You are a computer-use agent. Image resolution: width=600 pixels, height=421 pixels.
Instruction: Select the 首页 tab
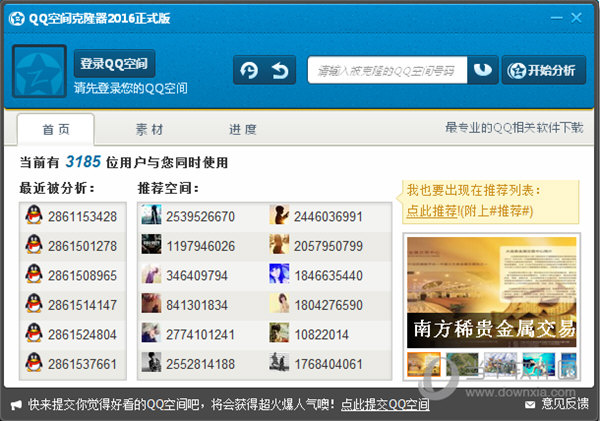(x=56, y=130)
